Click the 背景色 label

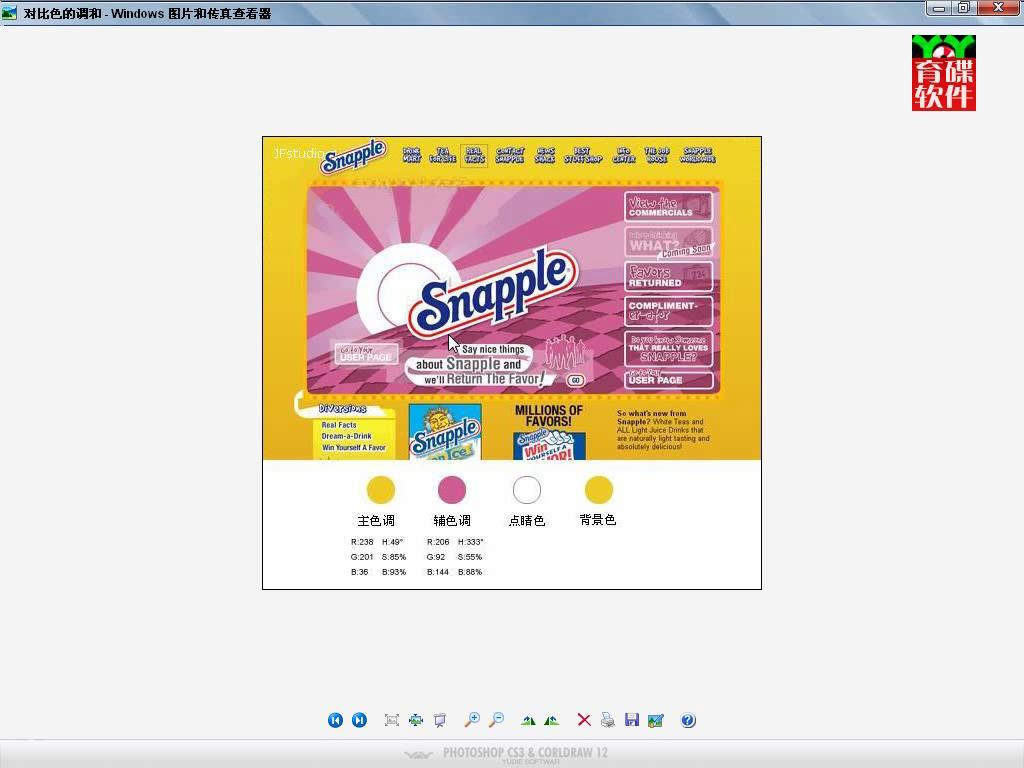click(x=598, y=520)
